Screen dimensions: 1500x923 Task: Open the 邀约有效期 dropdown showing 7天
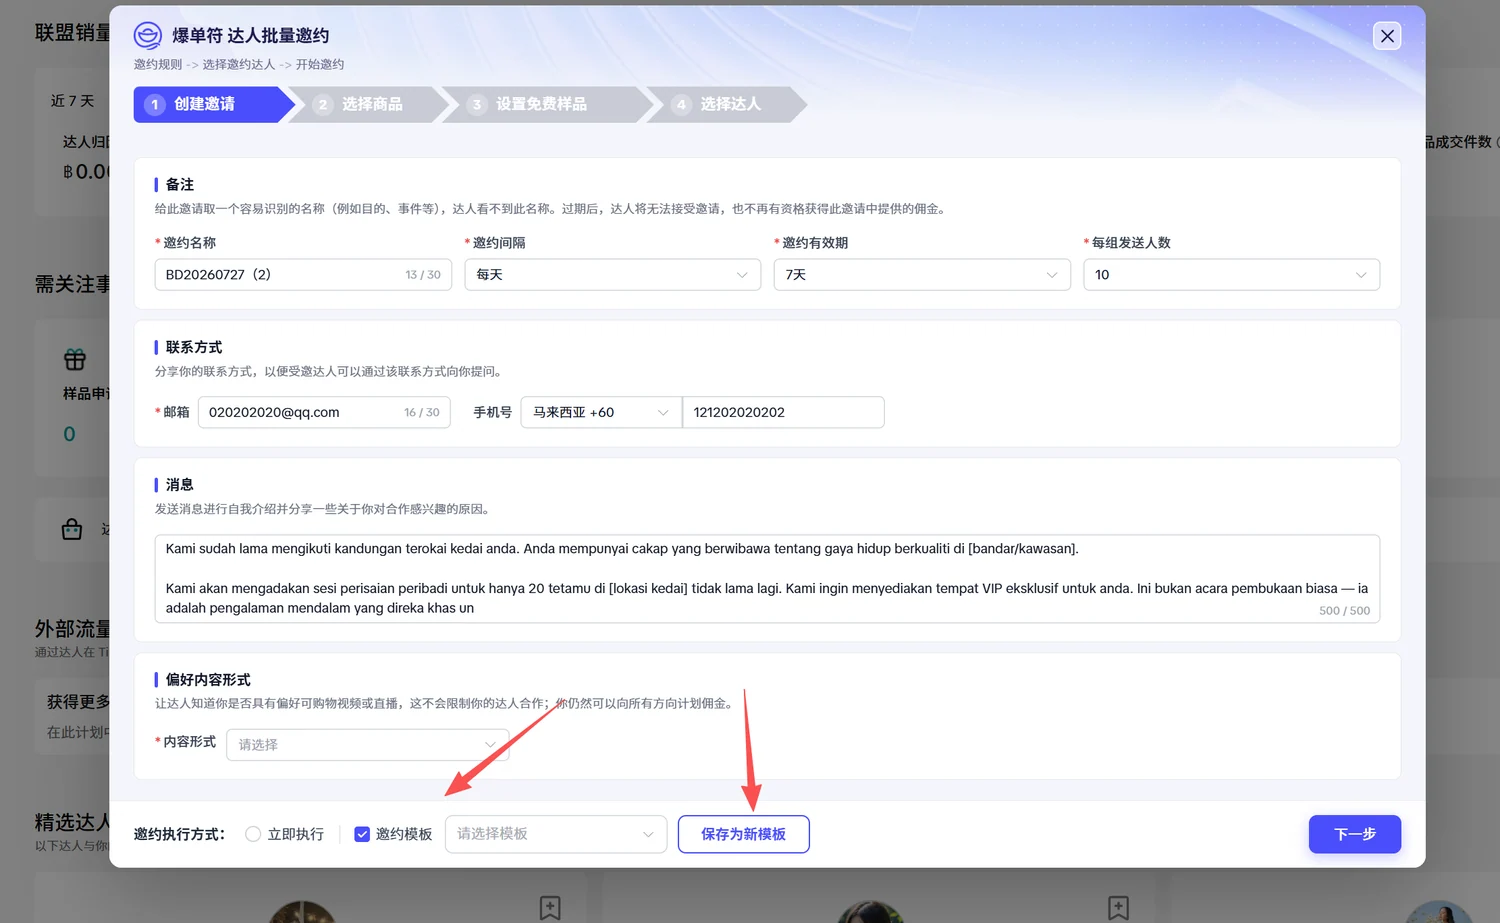point(922,275)
